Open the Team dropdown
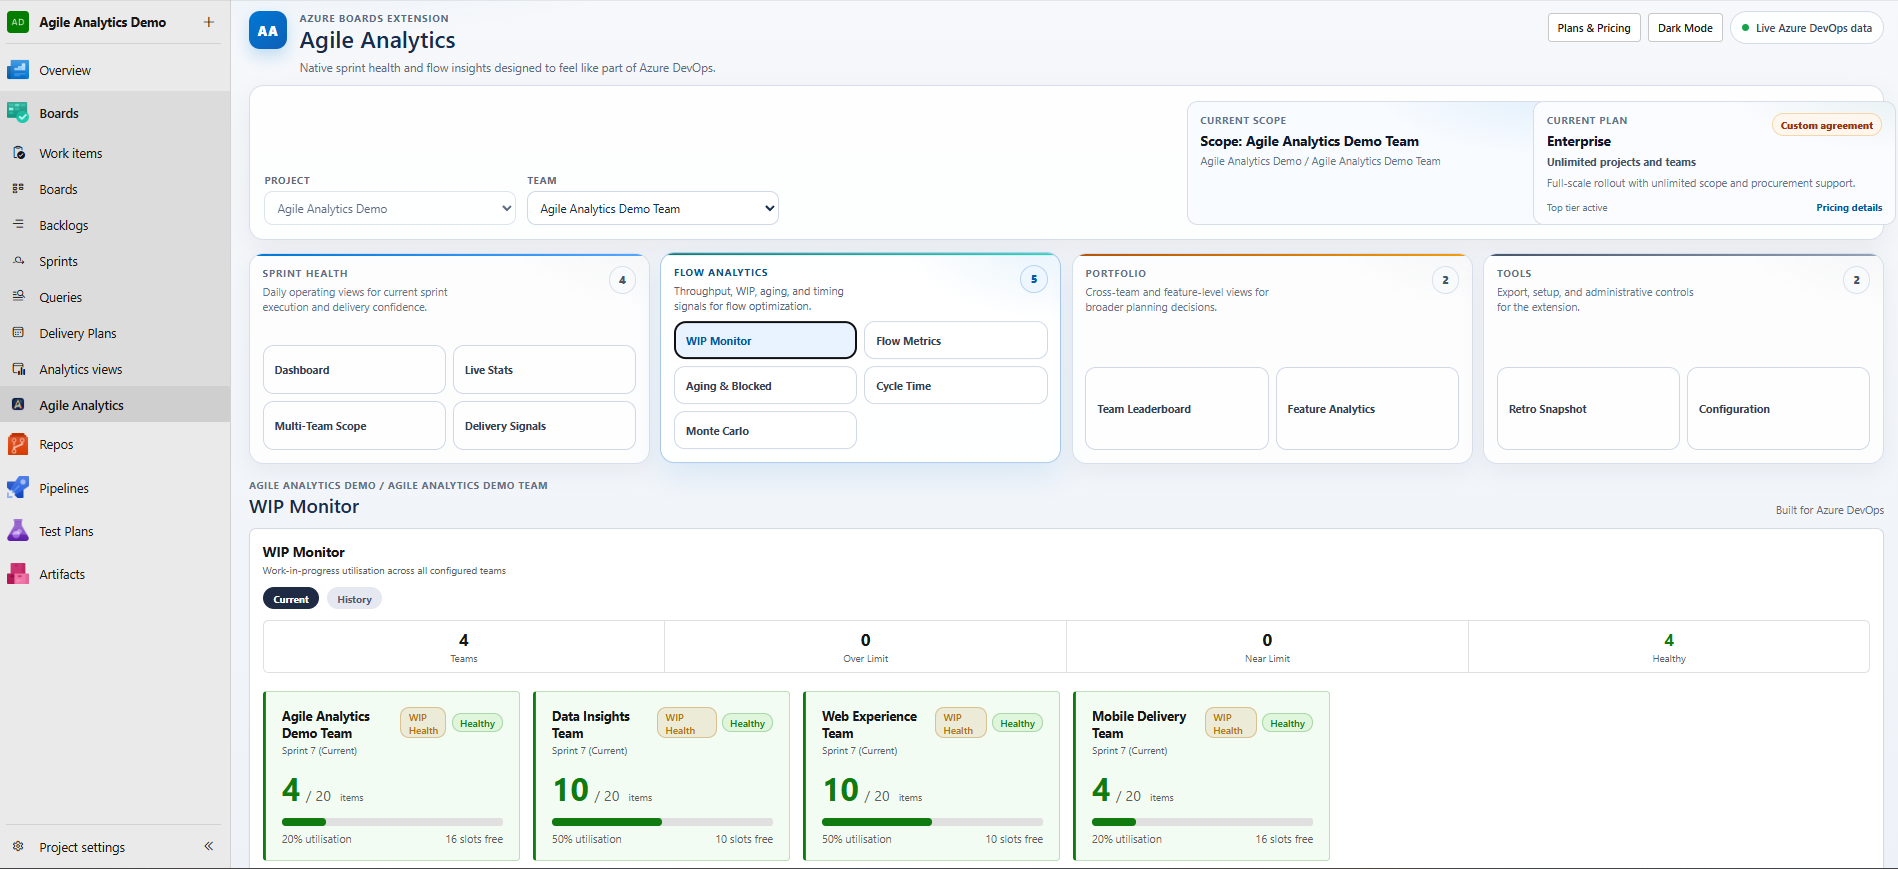Viewport: 1898px width, 869px height. [x=652, y=208]
